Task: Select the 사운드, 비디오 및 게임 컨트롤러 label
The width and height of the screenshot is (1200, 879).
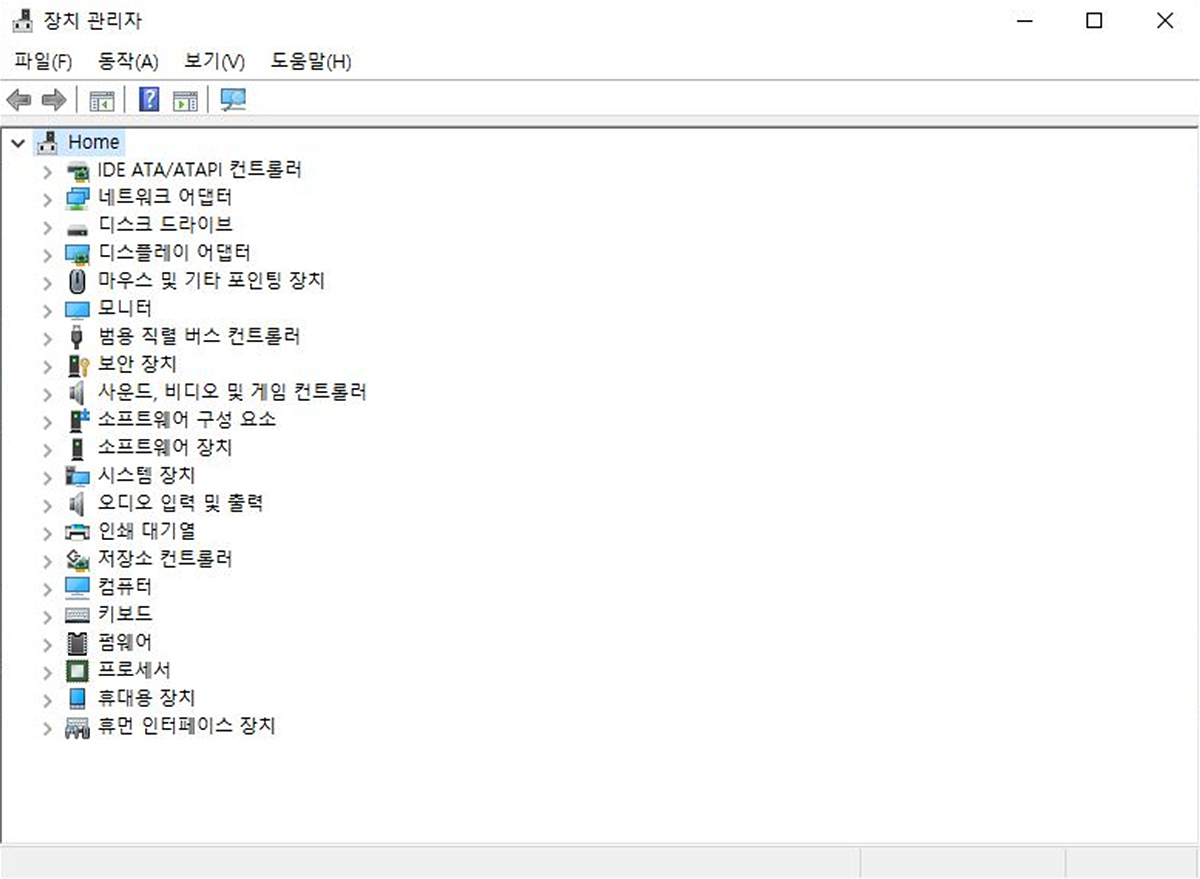Action: 232,392
